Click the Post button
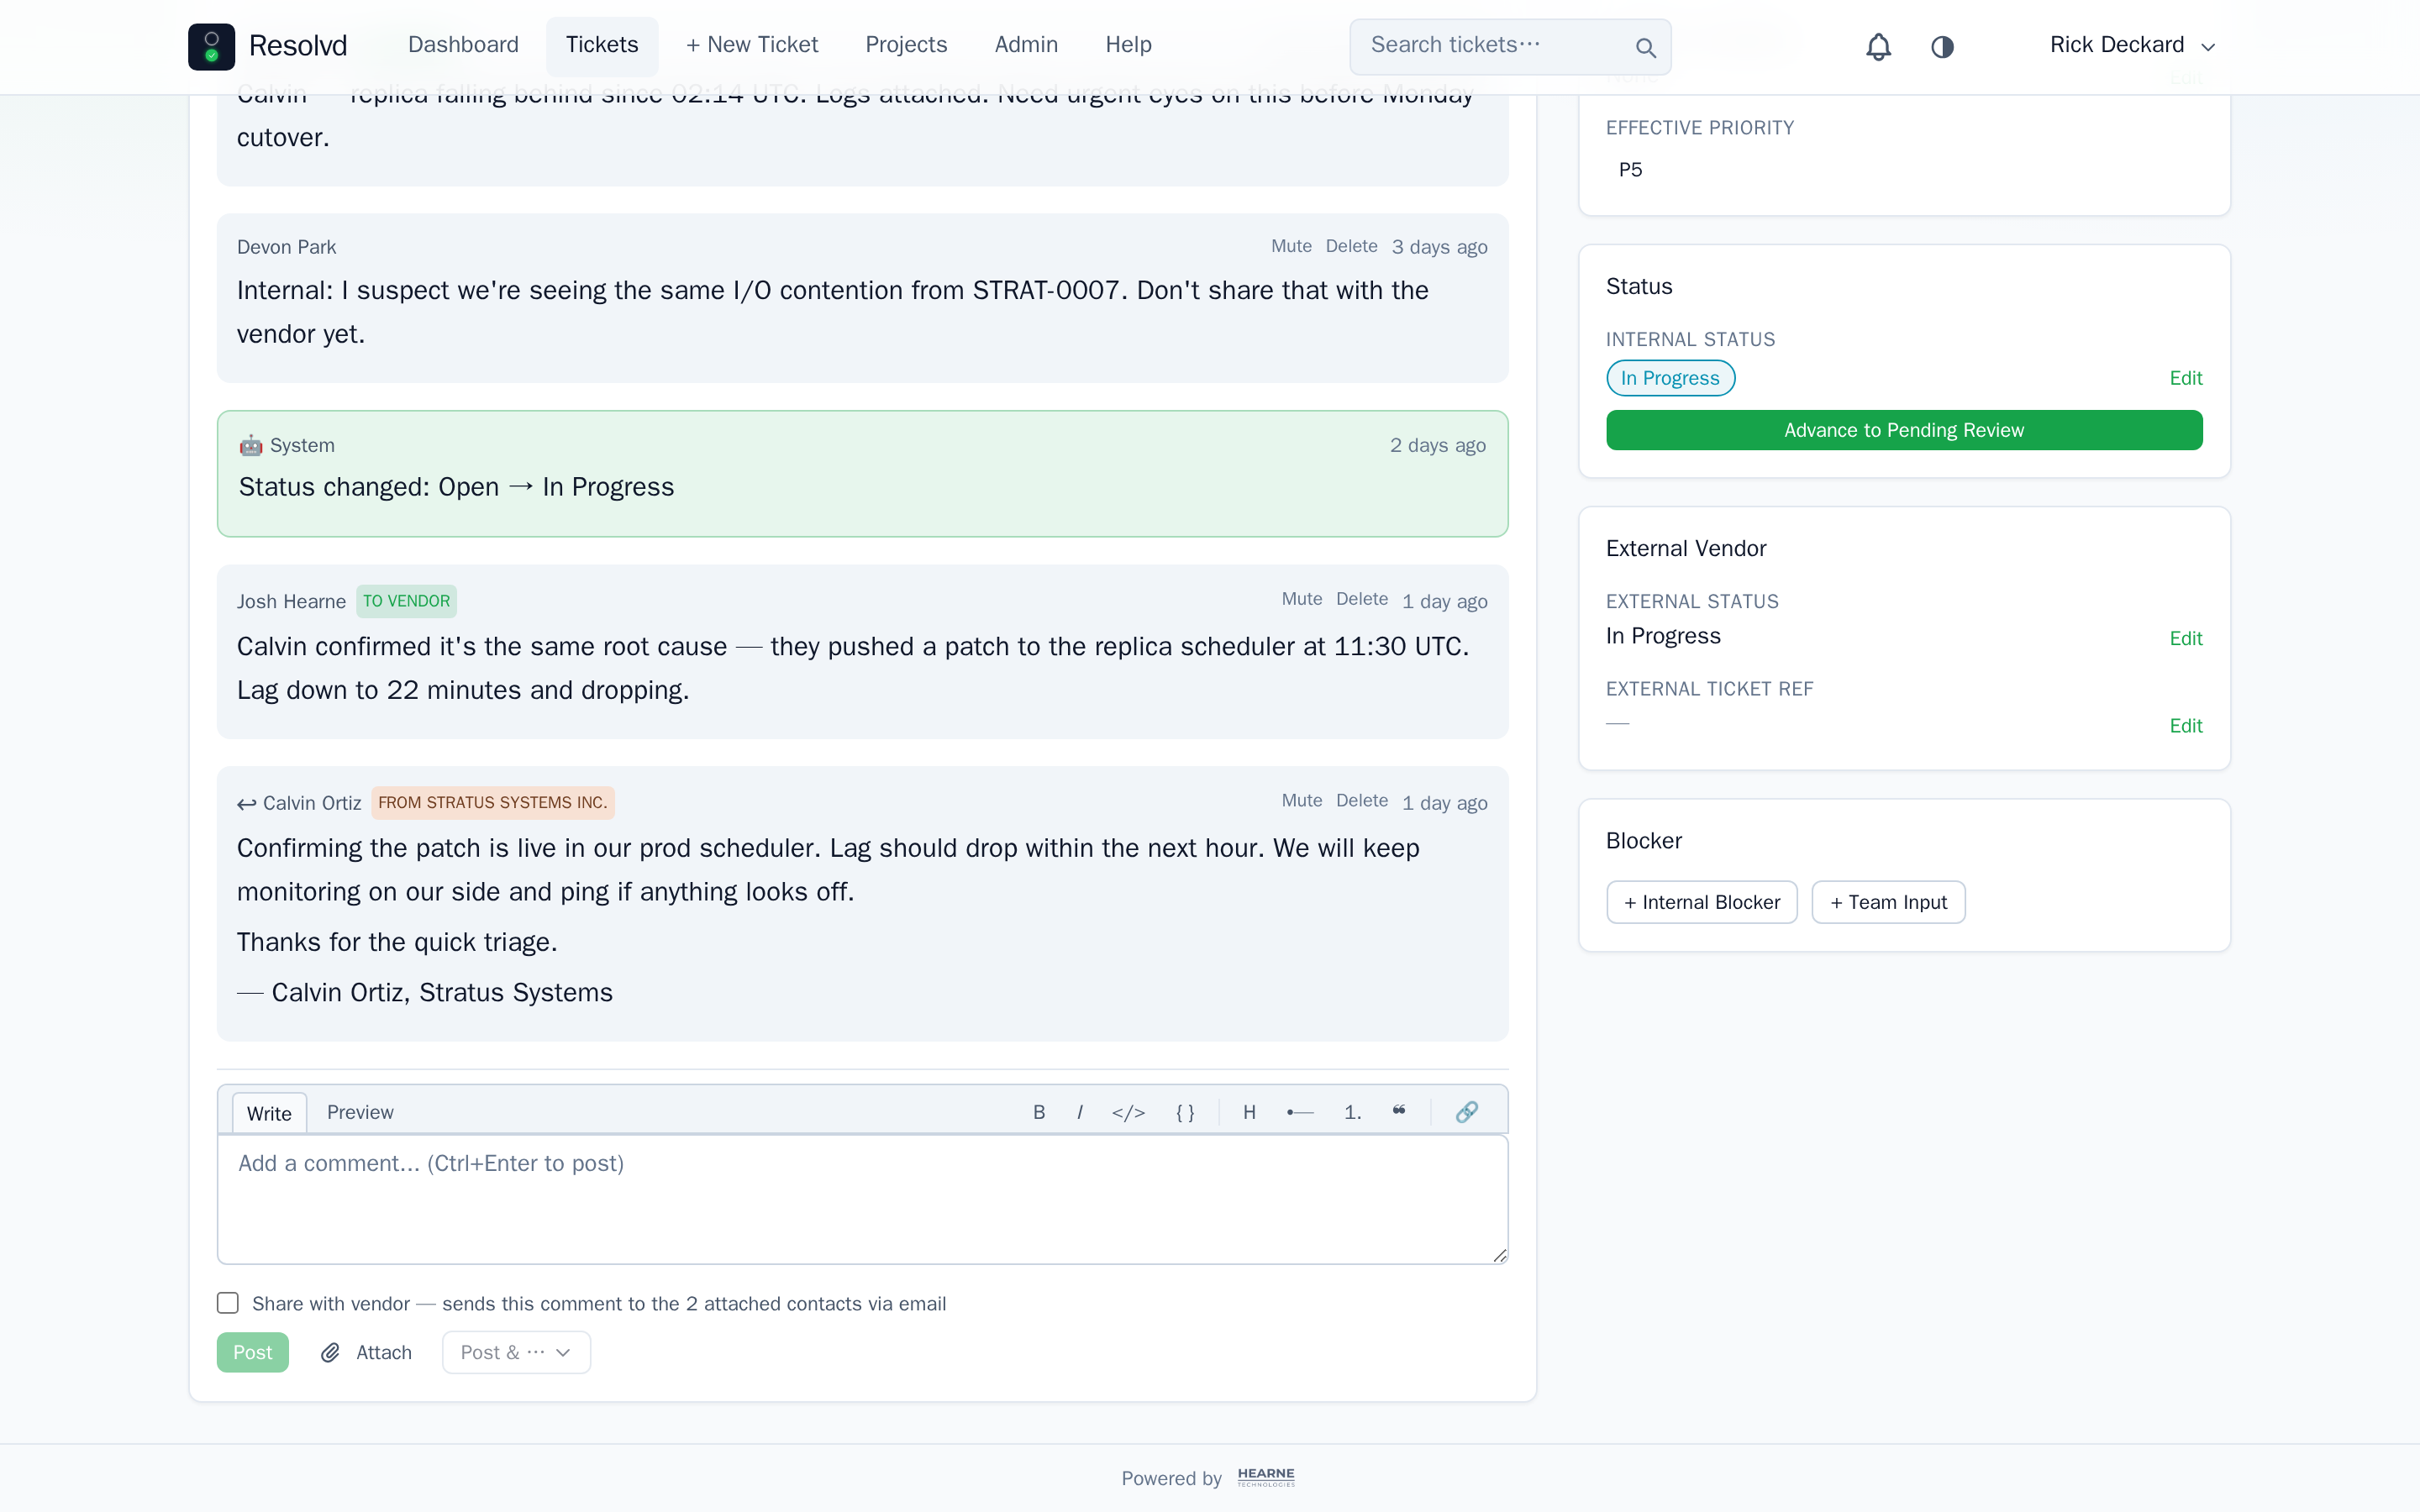This screenshot has height=1512, width=2420. tap(252, 1352)
